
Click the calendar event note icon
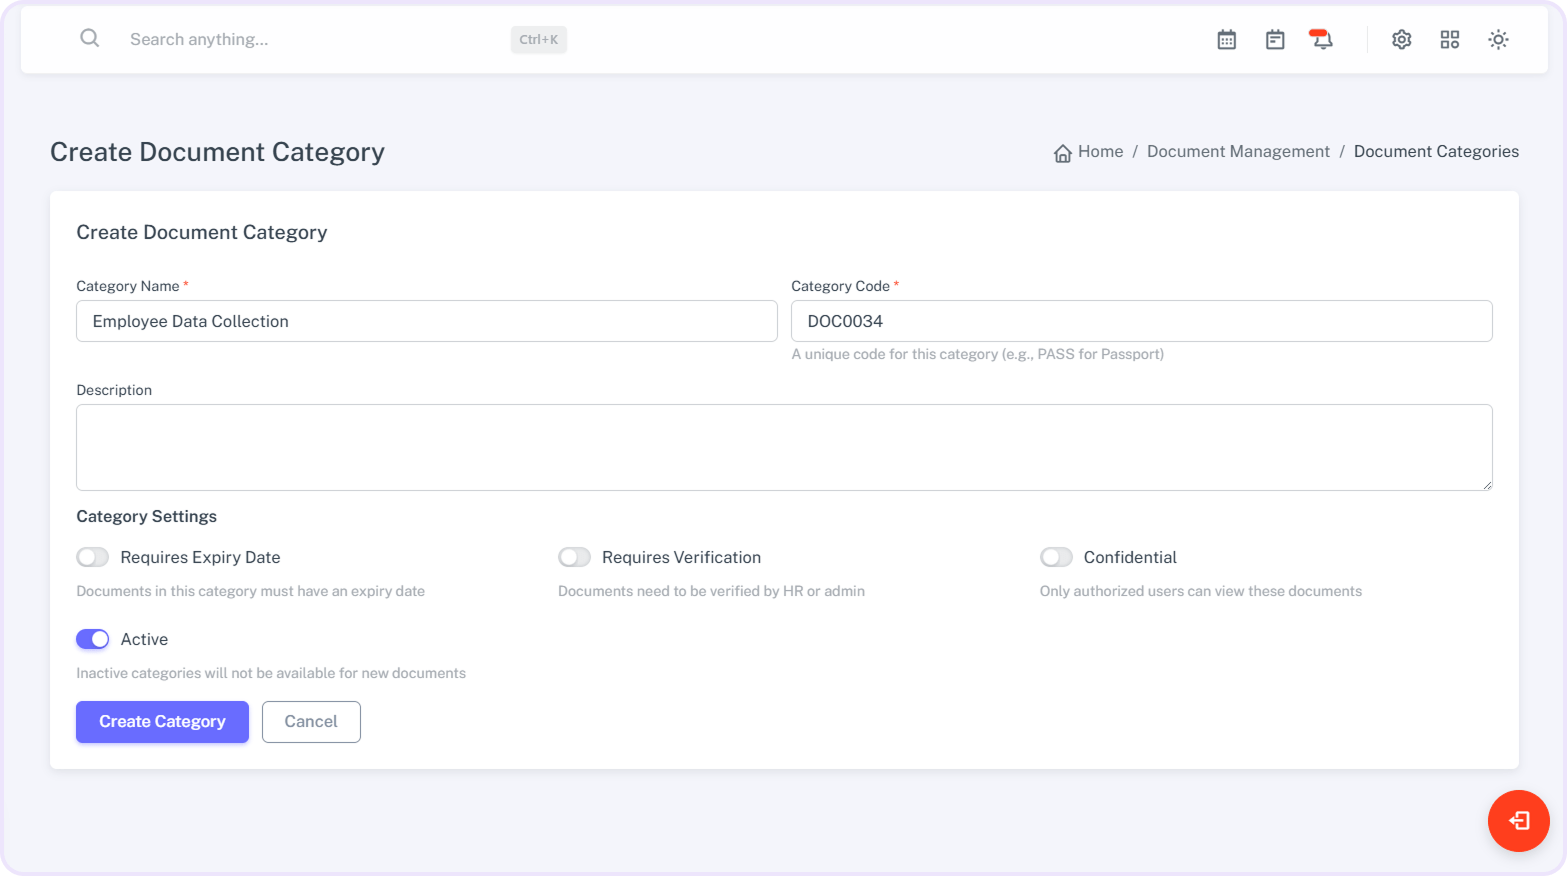(1274, 40)
